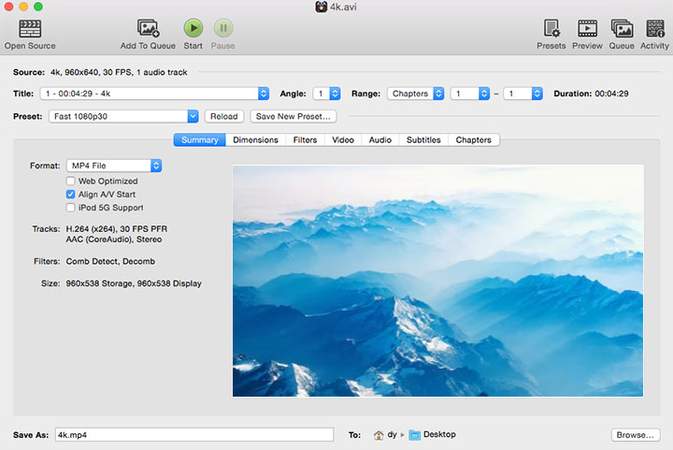Viewport: 673px width, 450px height.
Task: Switch to the Filters tab
Action: 305,140
